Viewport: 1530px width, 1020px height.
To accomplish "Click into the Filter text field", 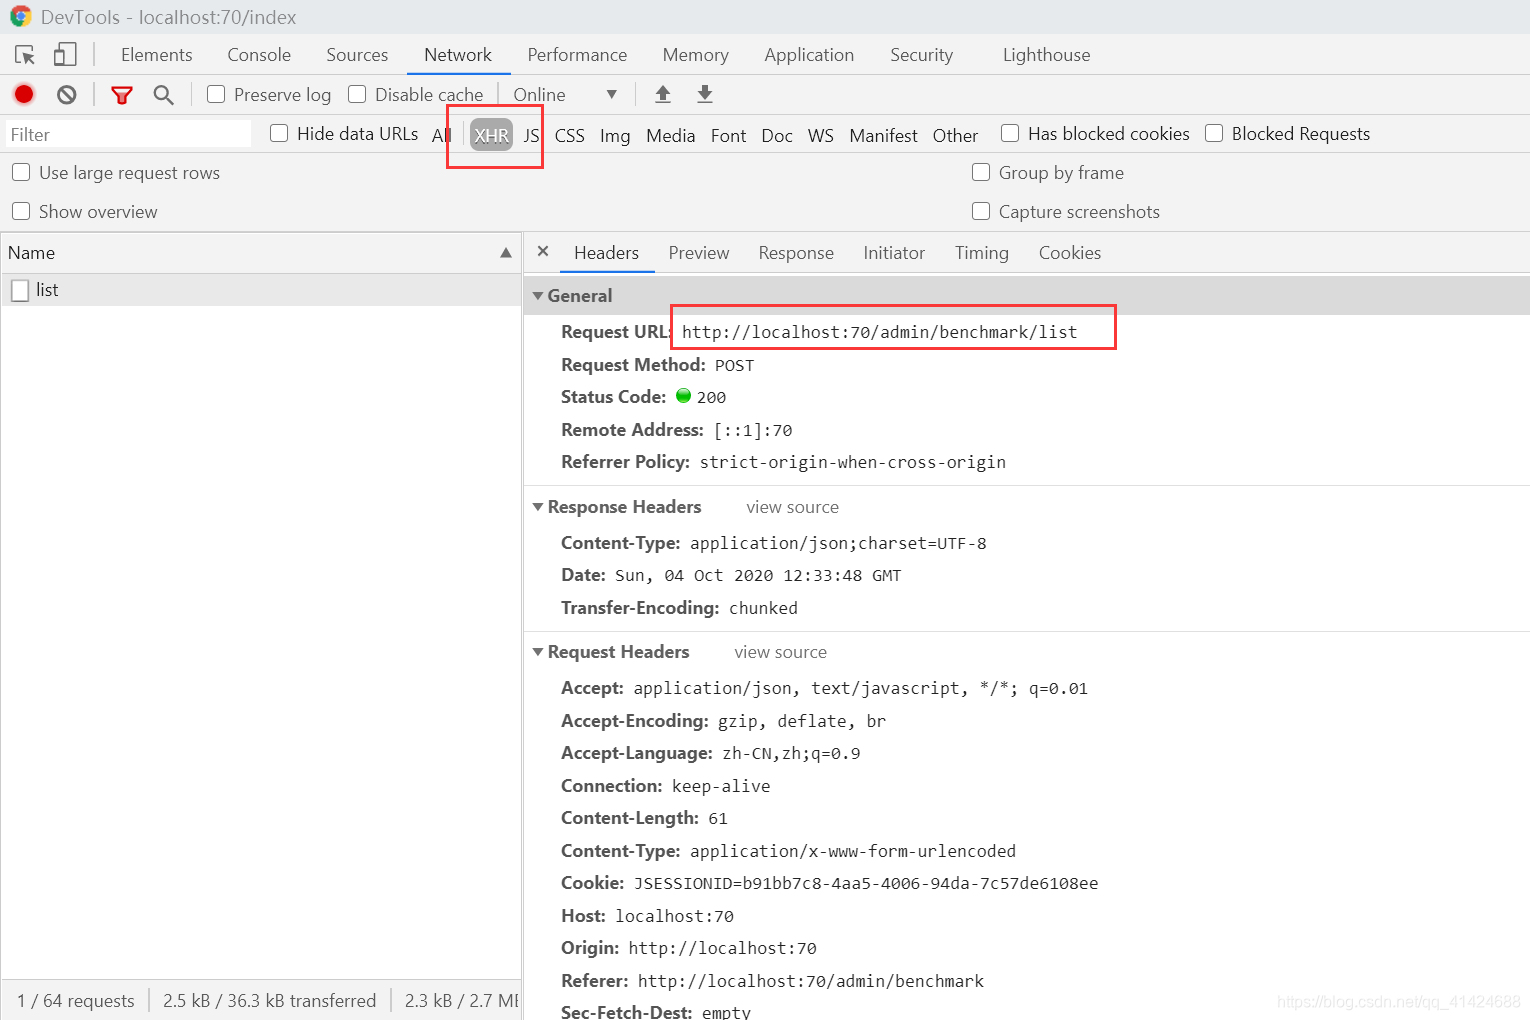I will pos(128,134).
